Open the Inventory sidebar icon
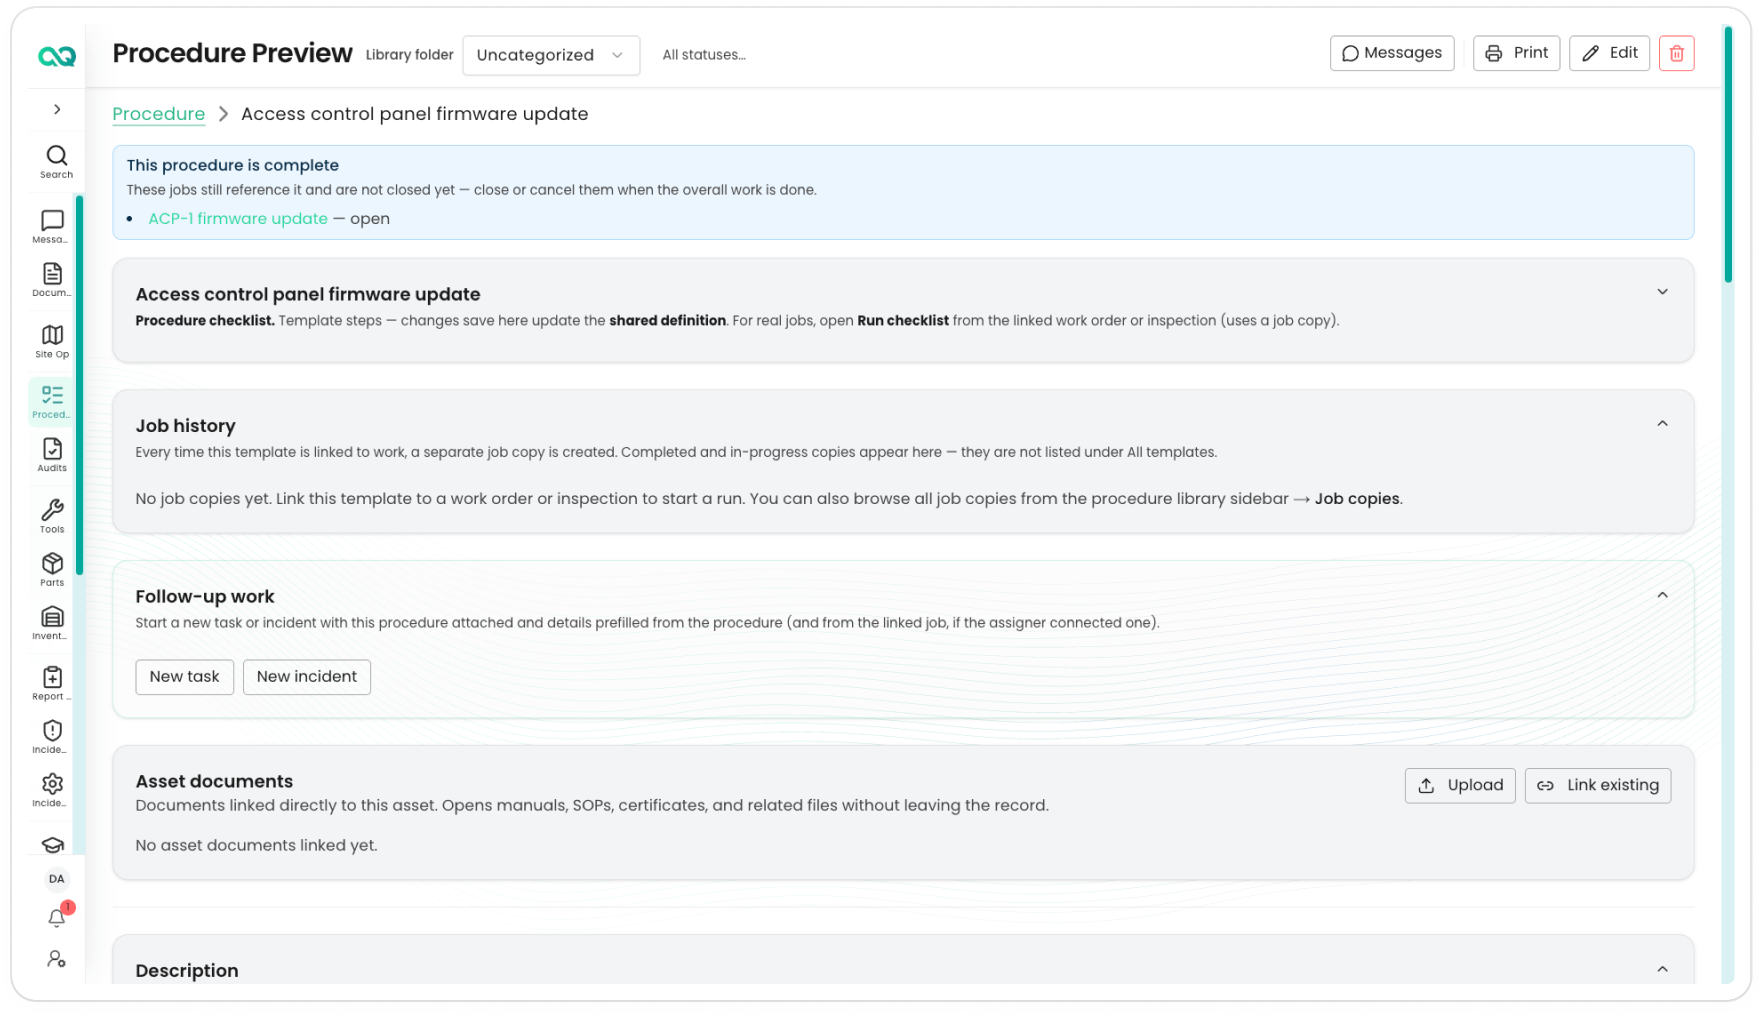The width and height of the screenshot is (1763, 1016). (52, 623)
